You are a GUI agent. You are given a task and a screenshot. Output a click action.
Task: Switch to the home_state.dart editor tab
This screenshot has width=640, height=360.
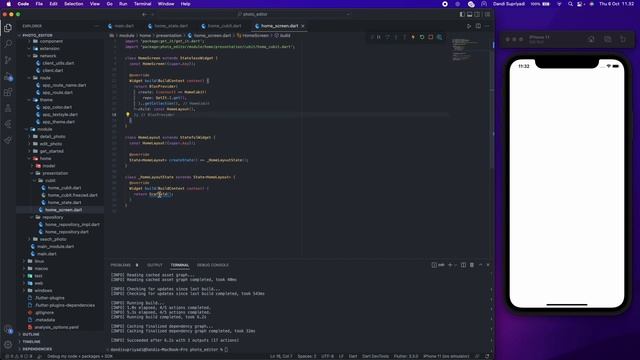(168, 26)
